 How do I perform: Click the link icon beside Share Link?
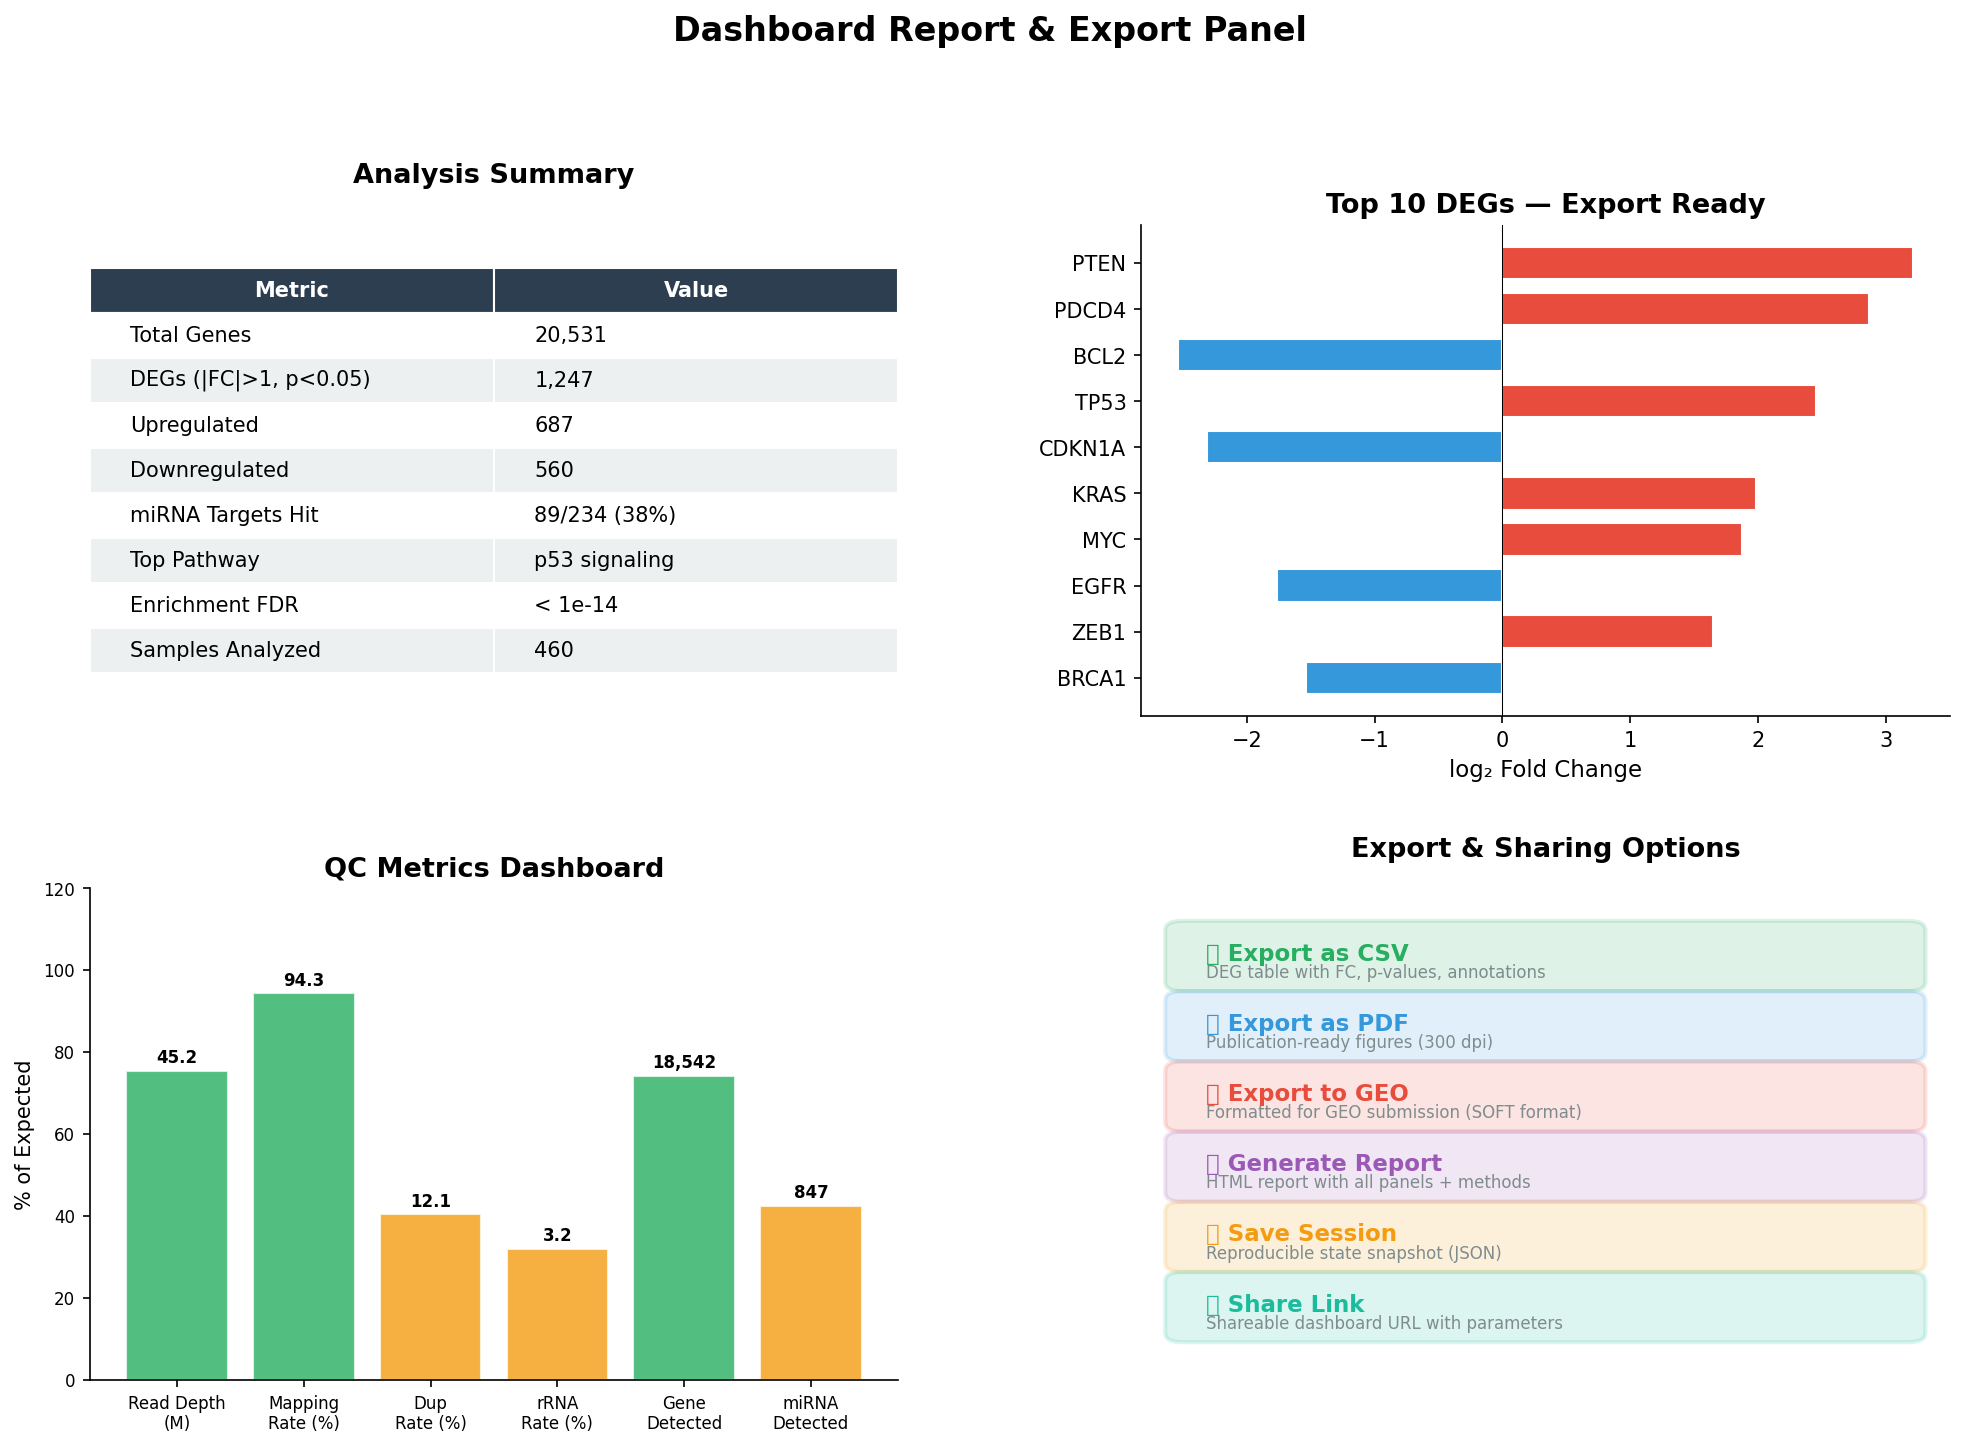[x=1213, y=1303]
